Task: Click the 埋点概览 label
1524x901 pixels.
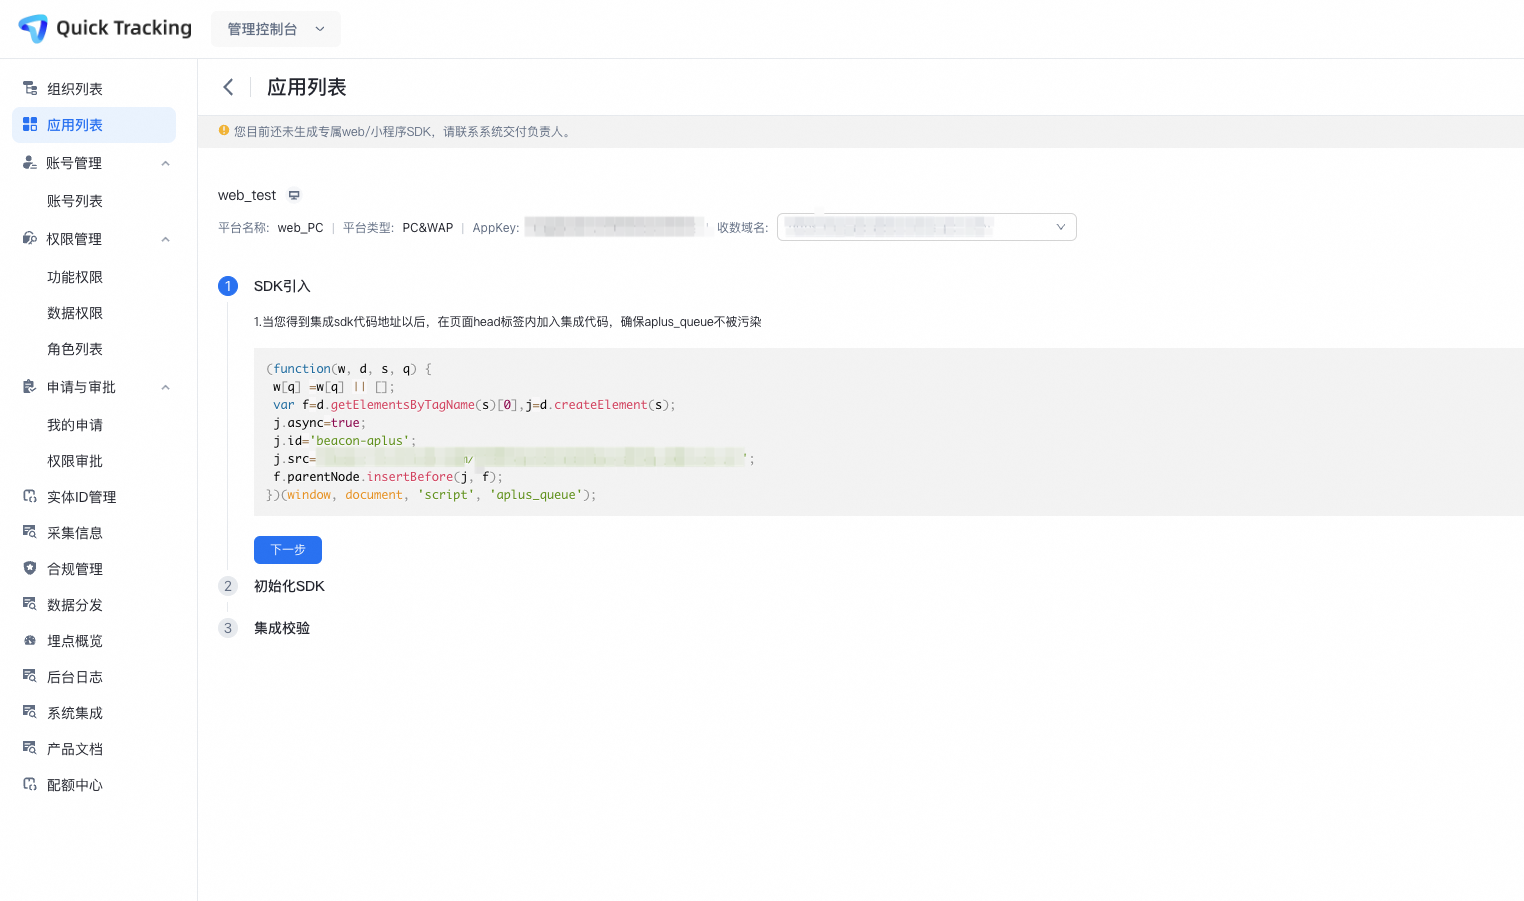Action: (75, 641)
